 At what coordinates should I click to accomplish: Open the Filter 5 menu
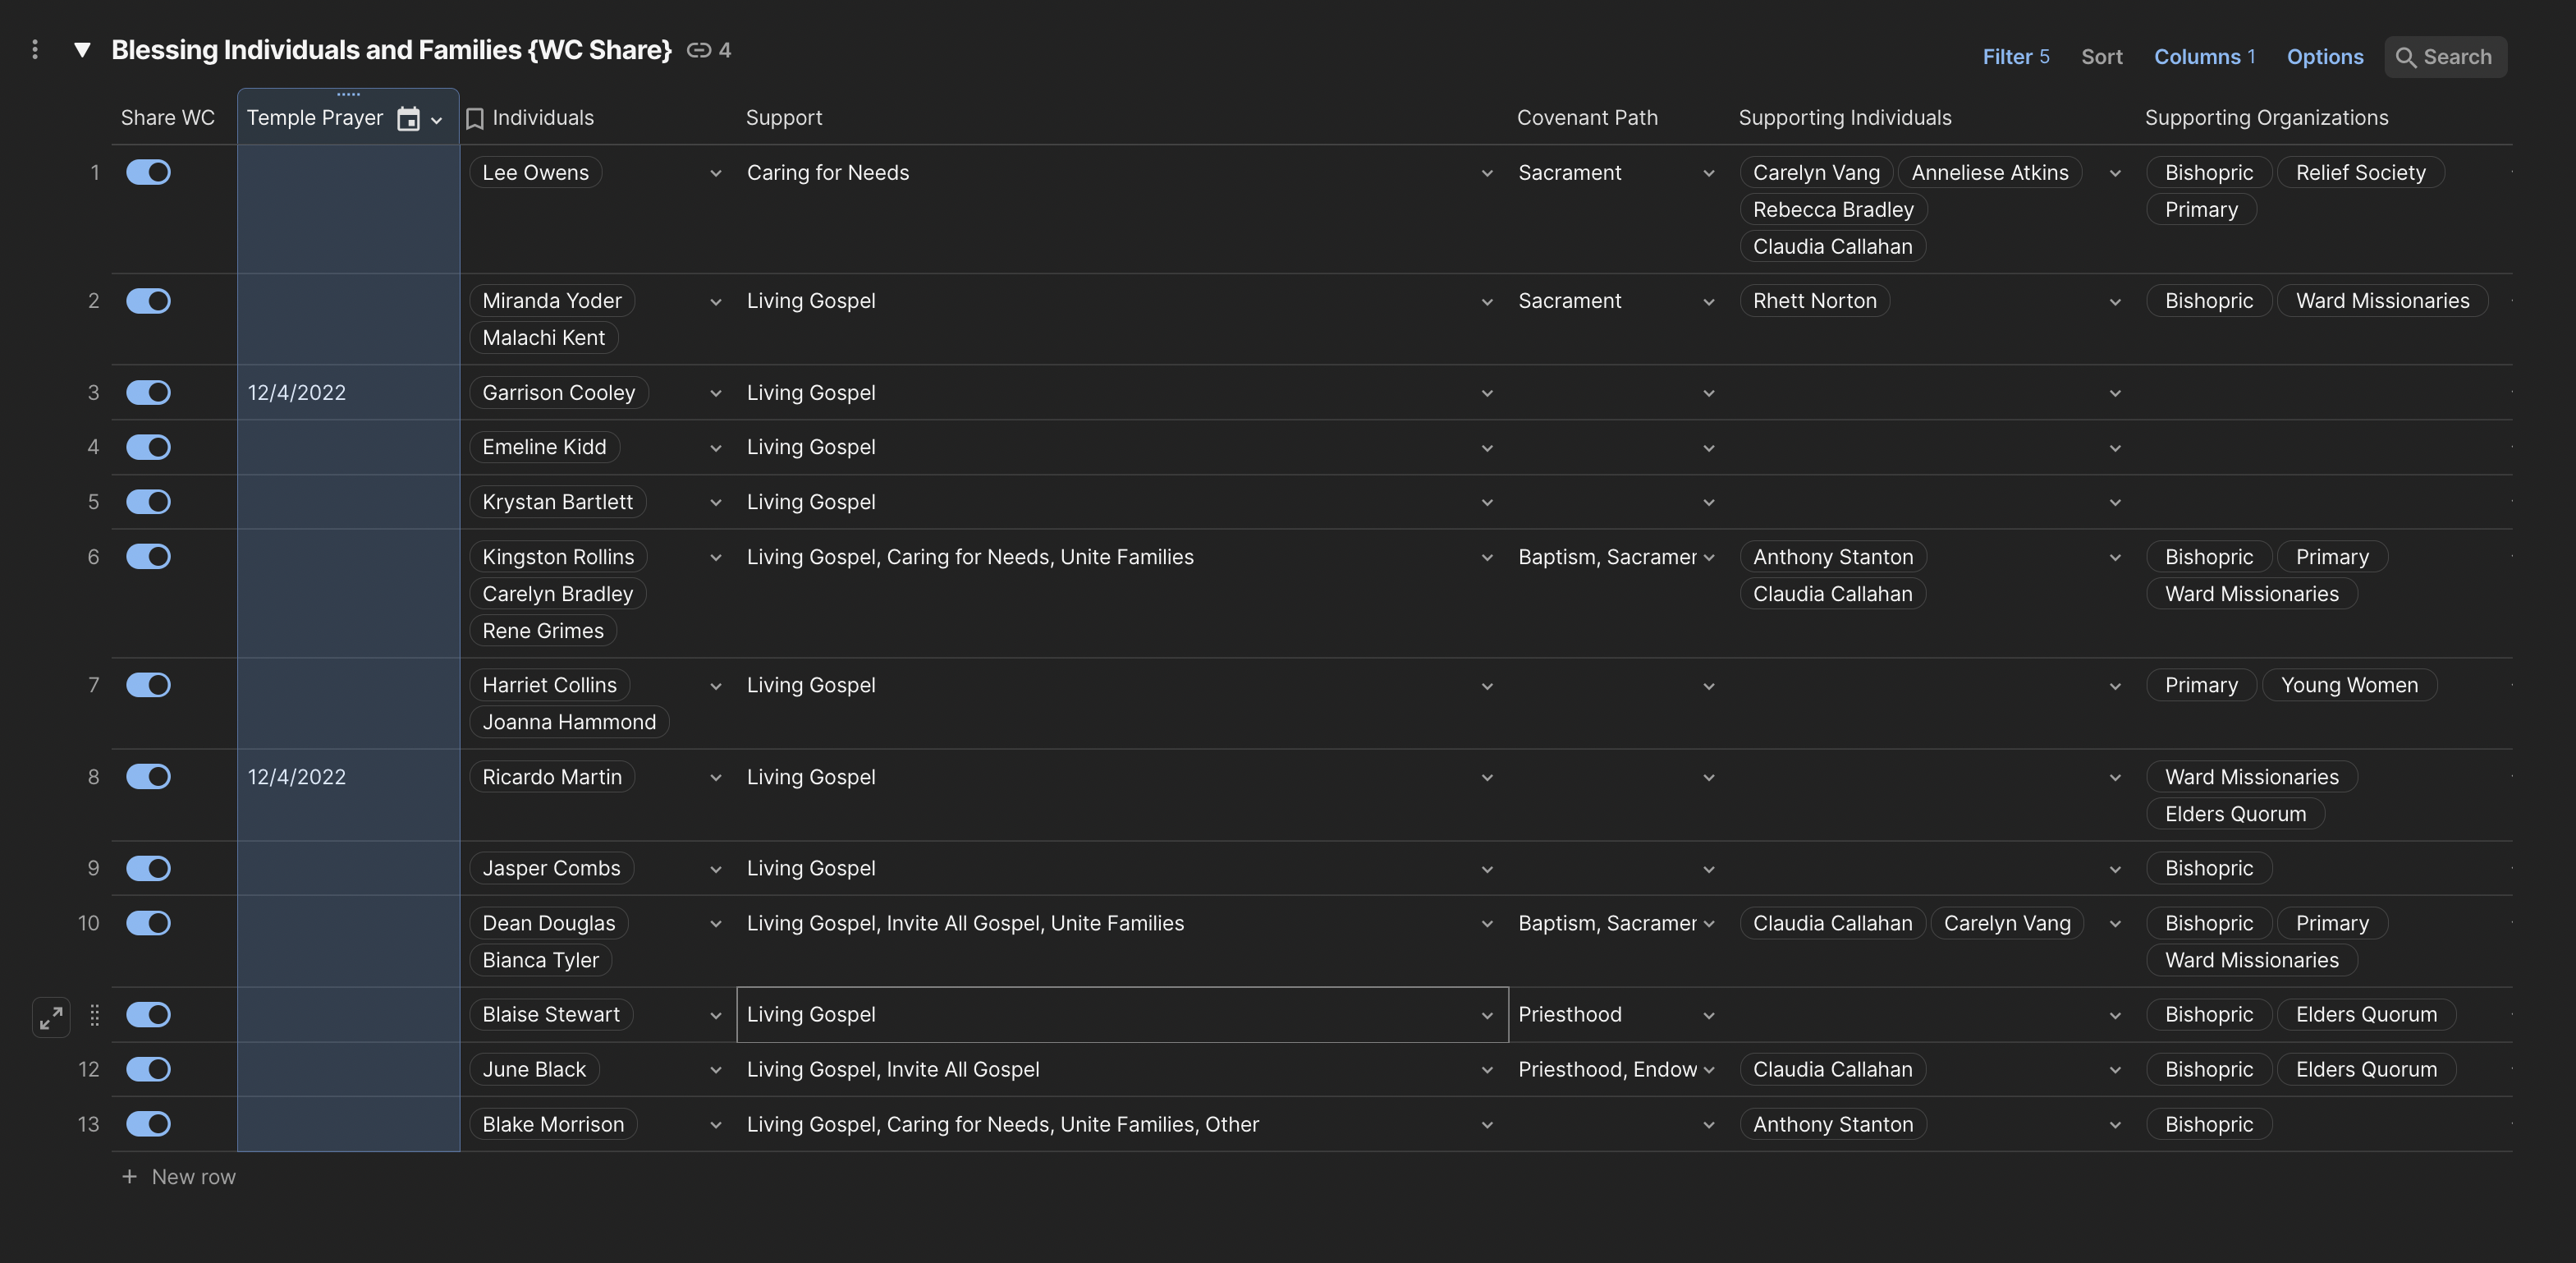(x=2015, y=57)
